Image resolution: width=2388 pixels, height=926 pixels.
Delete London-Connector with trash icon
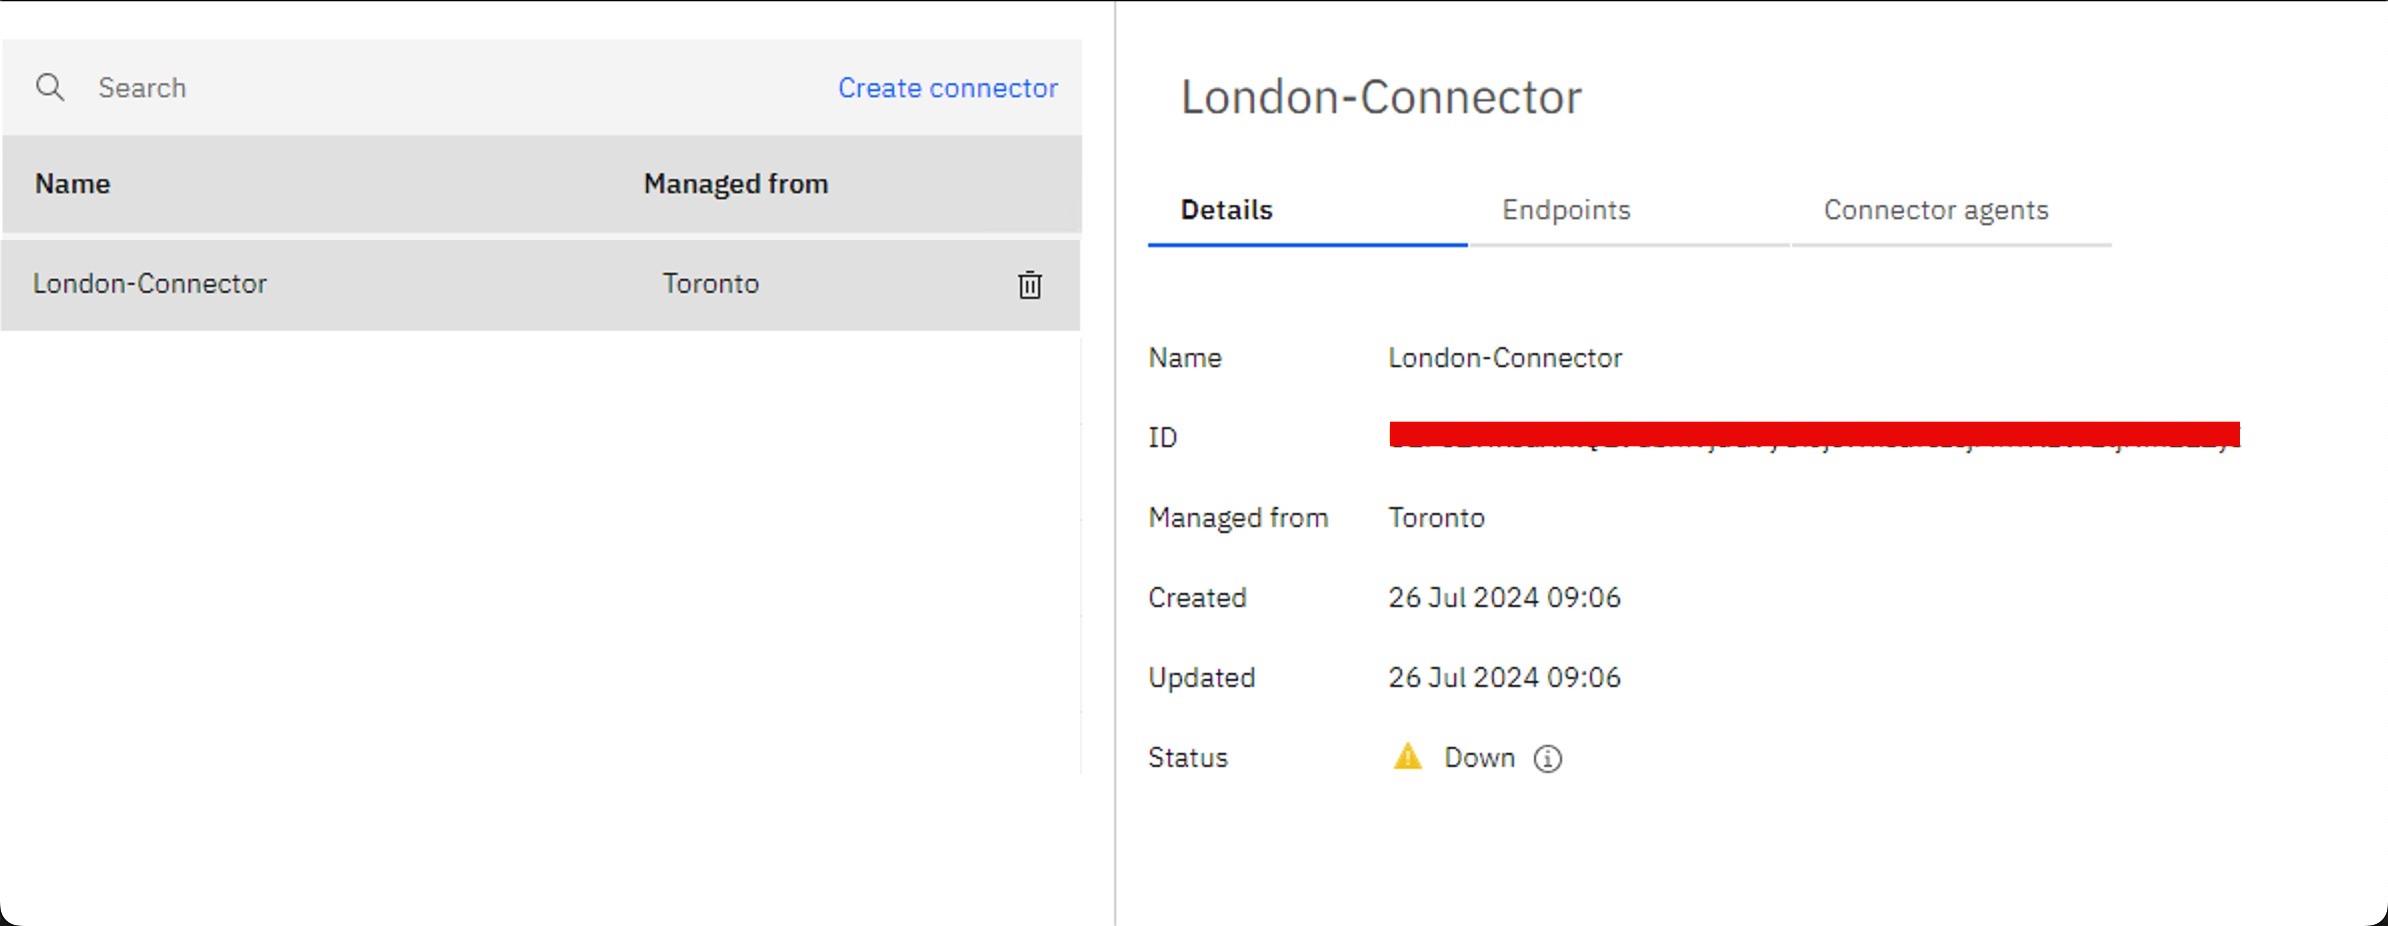[x=1029, y=285]
